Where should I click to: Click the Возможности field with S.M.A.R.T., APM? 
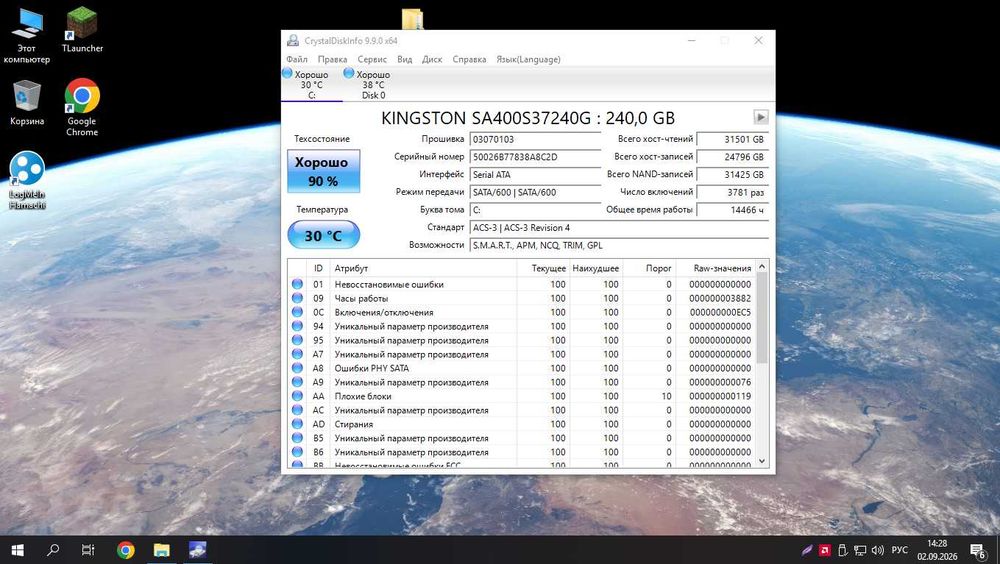tap(619, 245)
